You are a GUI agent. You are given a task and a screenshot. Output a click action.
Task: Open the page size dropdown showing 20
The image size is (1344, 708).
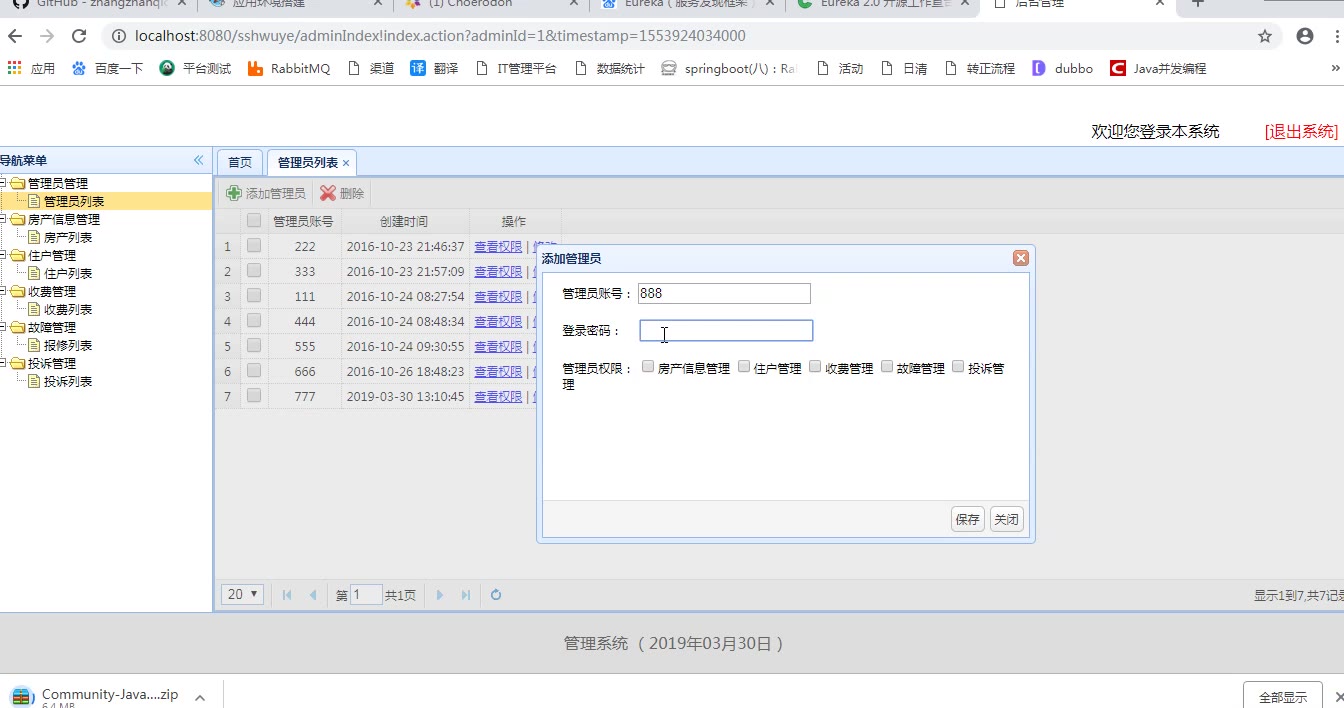(242, 594)
